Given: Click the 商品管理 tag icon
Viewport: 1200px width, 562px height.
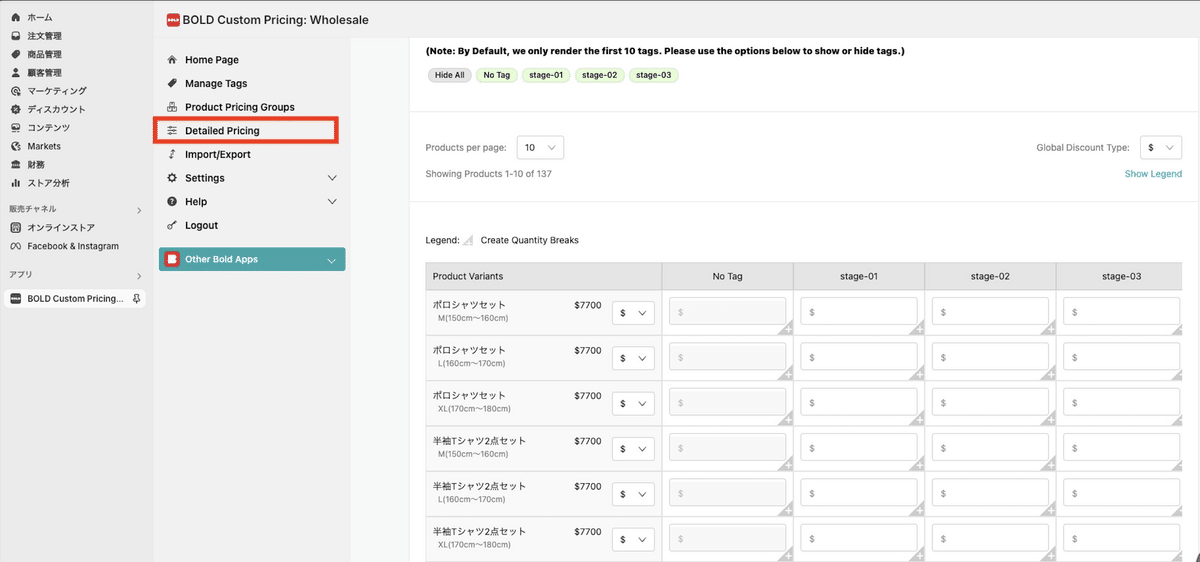Looking at the screenshot, I should pos(16,54).
